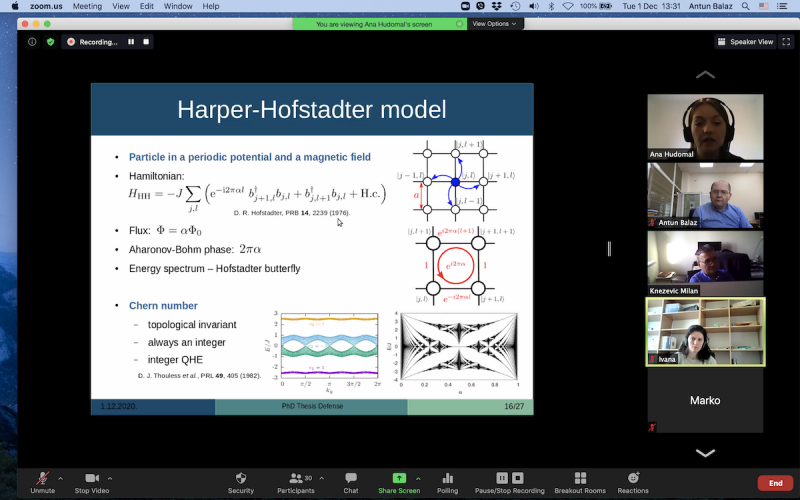Click the US flag input source icon

pos(764,6)
